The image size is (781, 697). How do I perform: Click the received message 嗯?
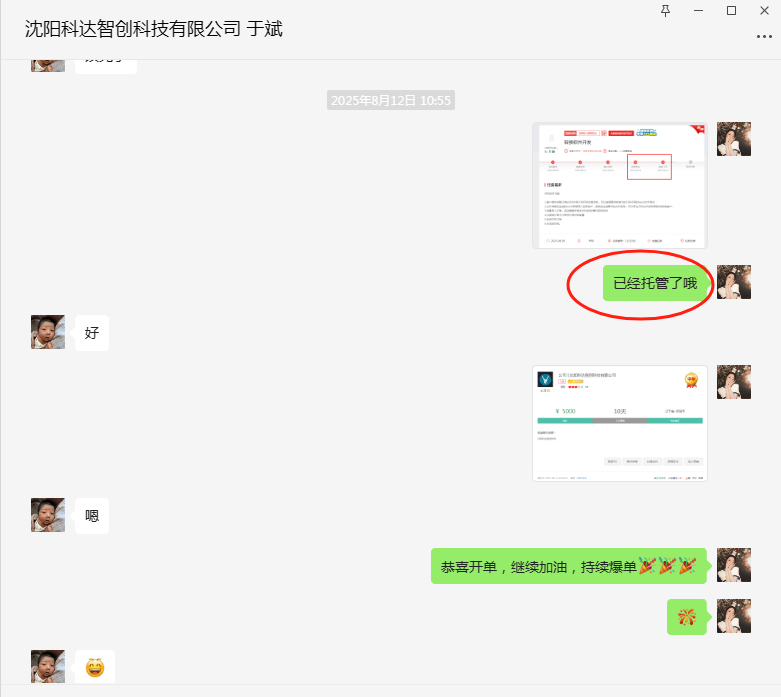92,516
